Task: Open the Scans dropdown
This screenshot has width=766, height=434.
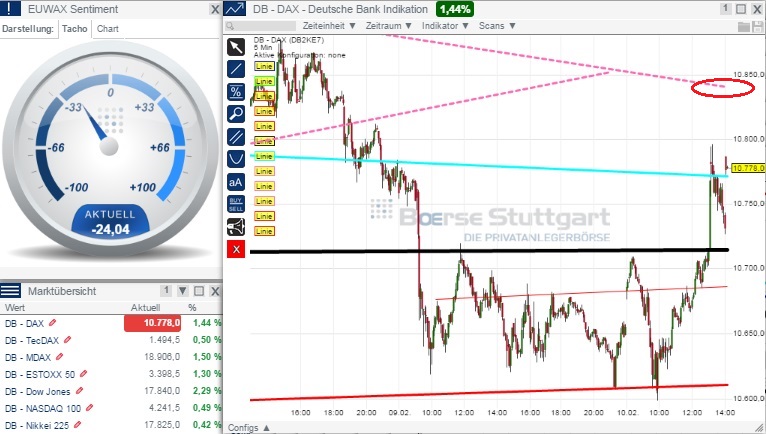Action: point(497,26)
